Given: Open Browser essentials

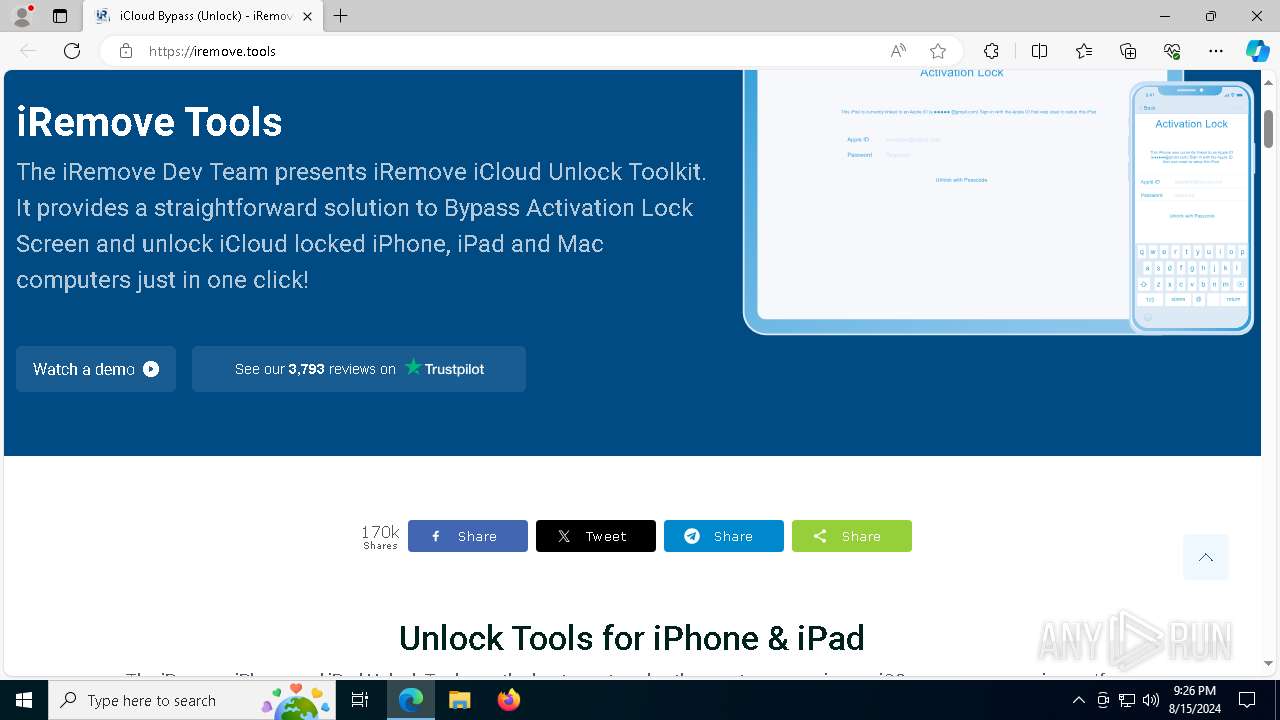Looking at the screenshot, I should point(1172,51).
